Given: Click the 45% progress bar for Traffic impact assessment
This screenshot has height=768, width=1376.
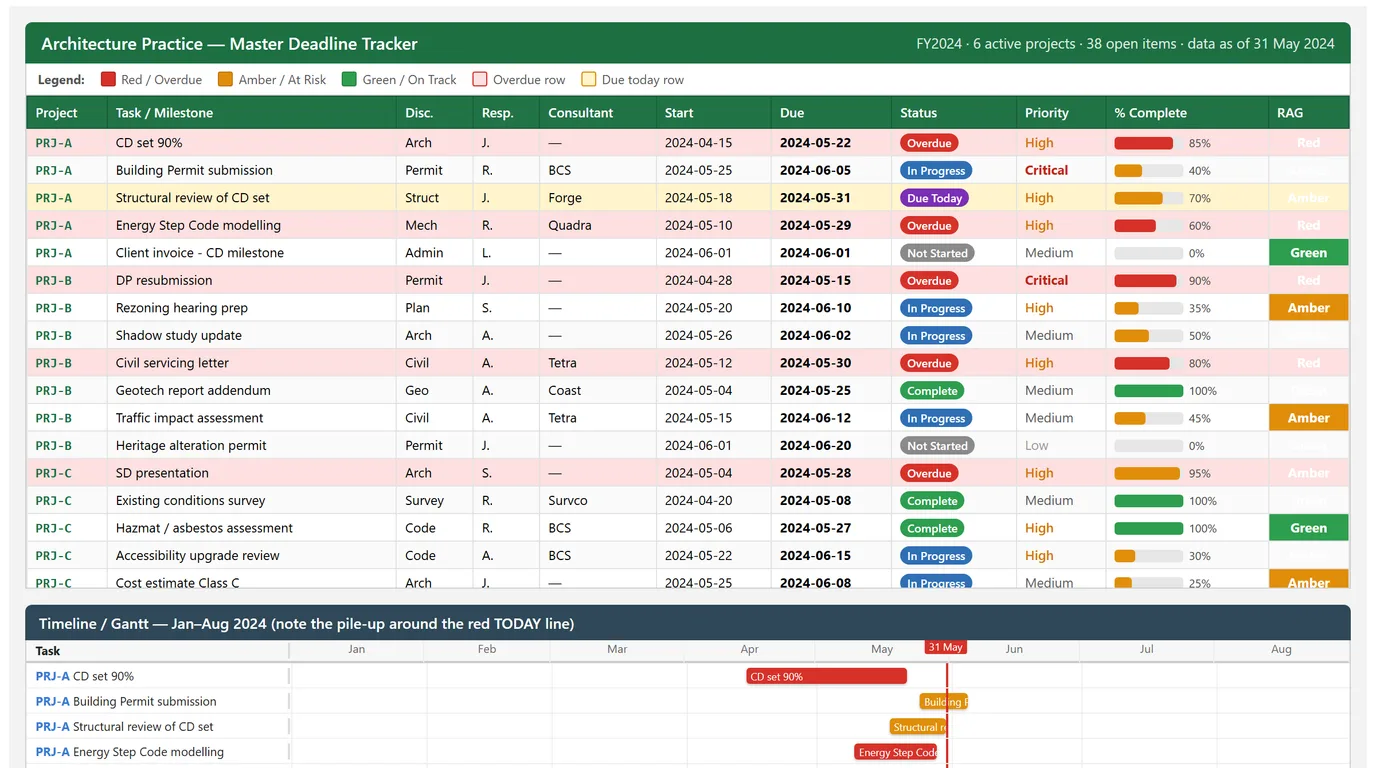Looking at the screenshot, I should (x=1149, y=418).
